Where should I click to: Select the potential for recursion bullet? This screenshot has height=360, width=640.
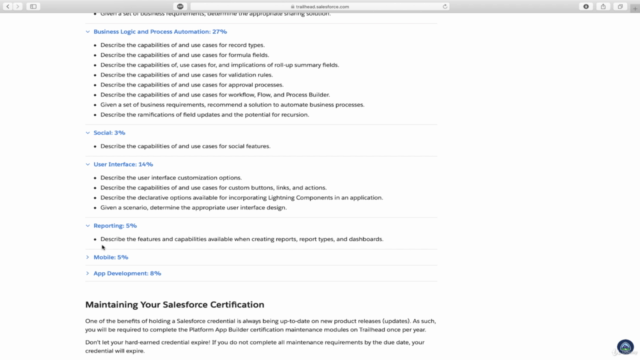pos(204,115)
